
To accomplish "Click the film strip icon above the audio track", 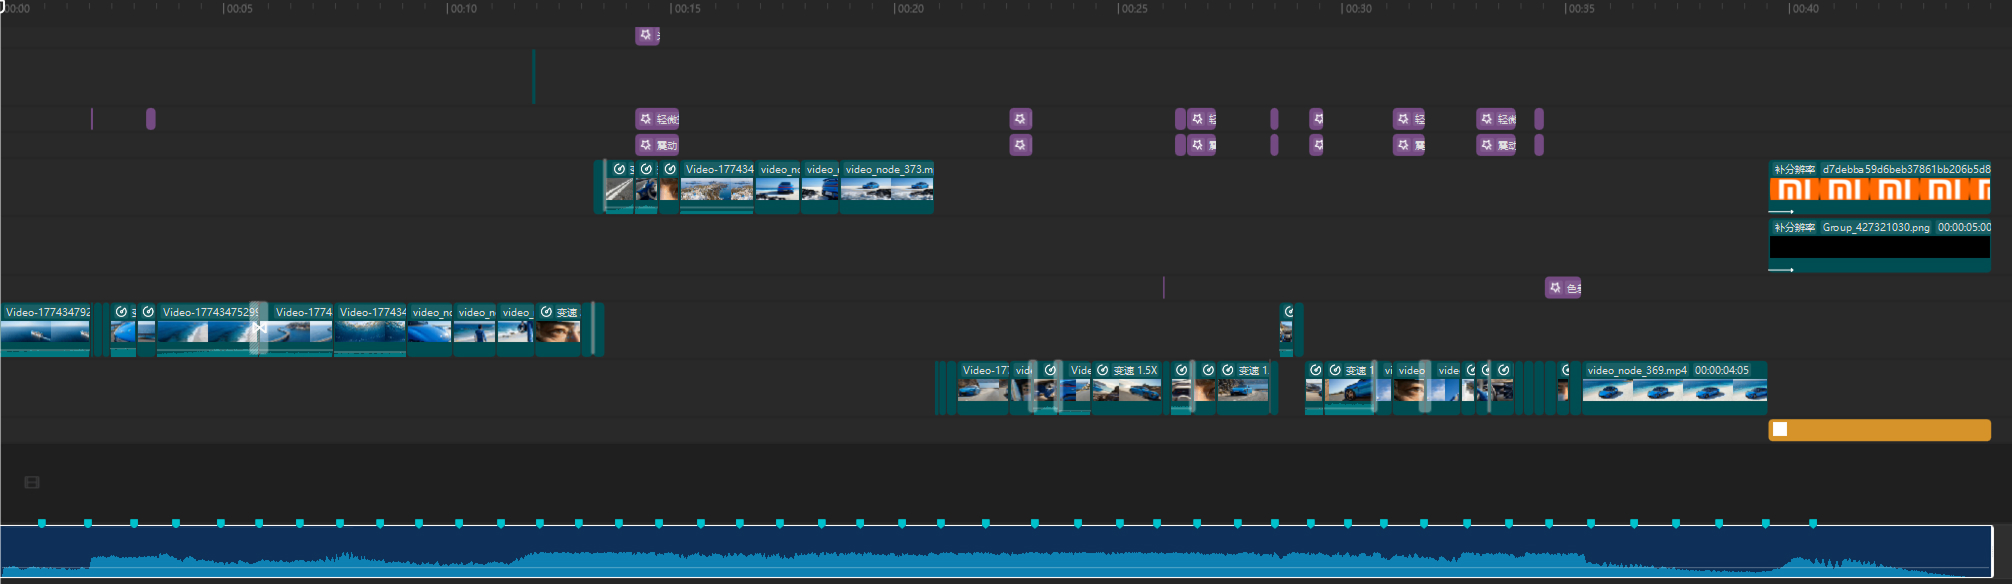I will (32, 482).
